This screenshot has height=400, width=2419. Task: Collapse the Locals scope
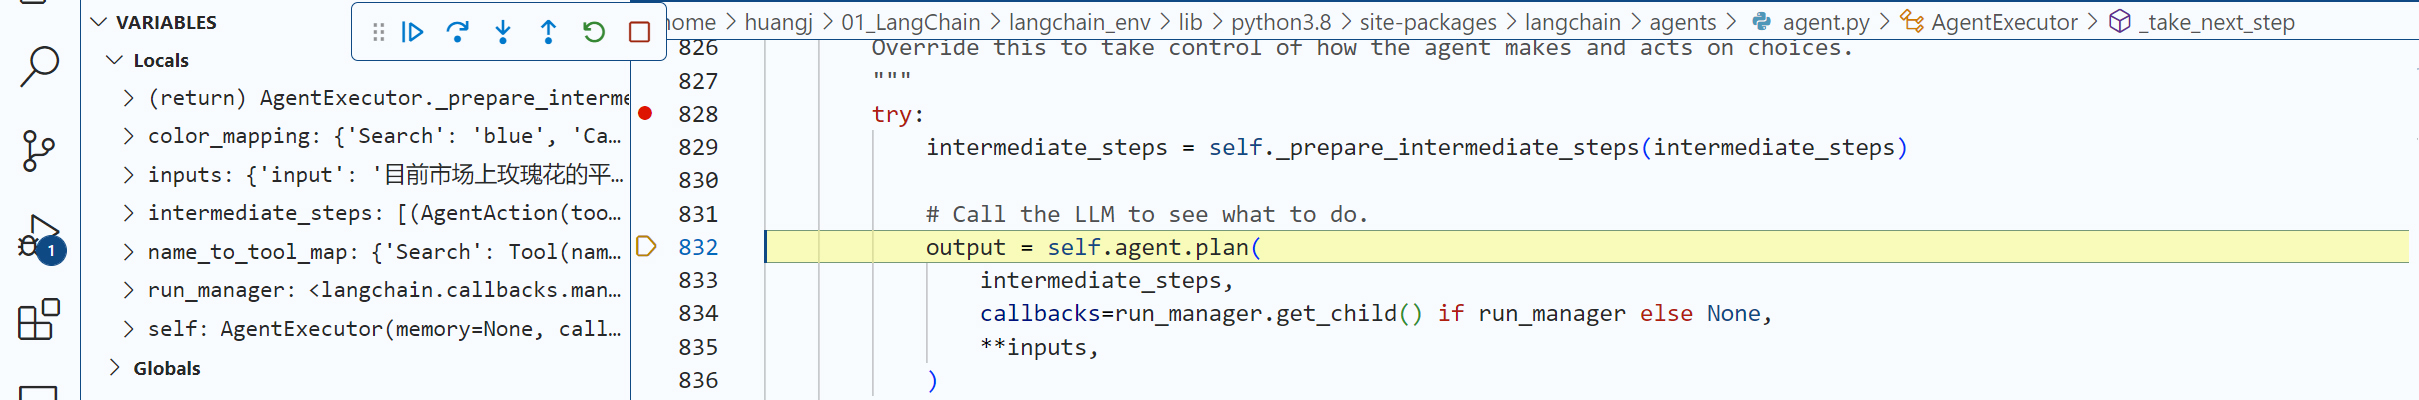pos(115,60)
